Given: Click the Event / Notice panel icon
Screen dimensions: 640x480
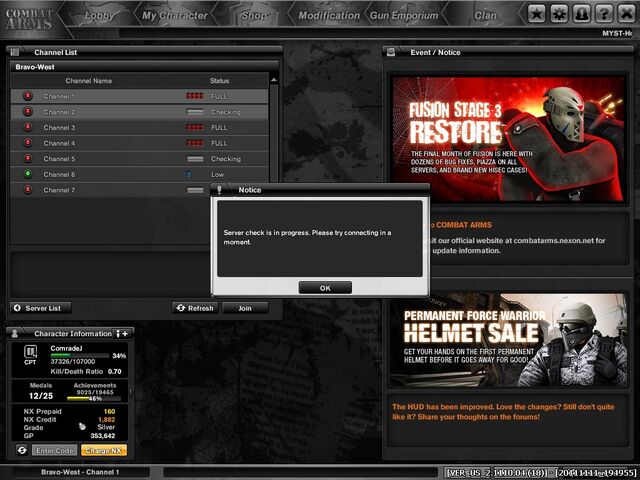Looking at the screenshot, I should pyautogui.click(x=391, y=52).
